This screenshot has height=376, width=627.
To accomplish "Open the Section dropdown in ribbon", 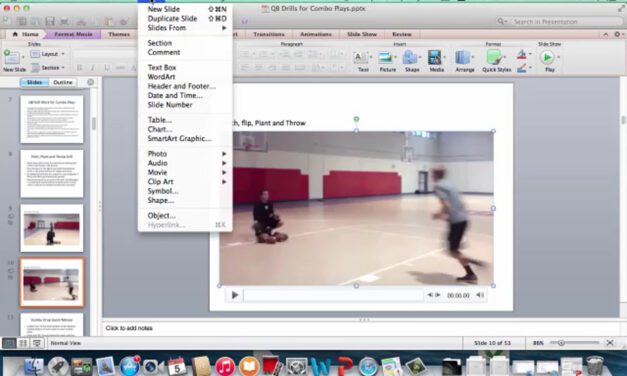I will [48, 68].
